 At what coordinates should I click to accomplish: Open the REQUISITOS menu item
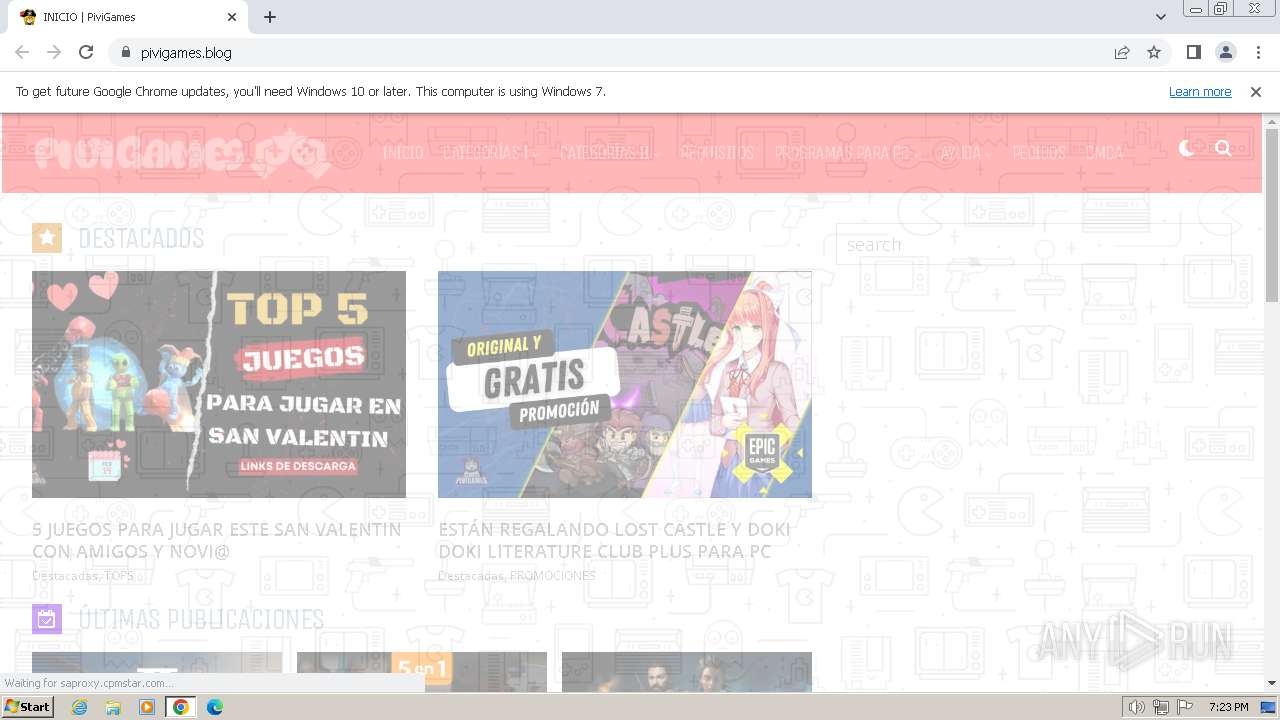[x=717, y=153]
